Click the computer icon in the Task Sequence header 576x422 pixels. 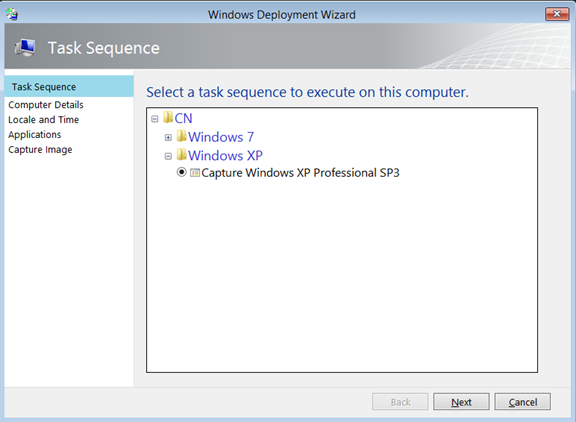(x=25, y=48)
